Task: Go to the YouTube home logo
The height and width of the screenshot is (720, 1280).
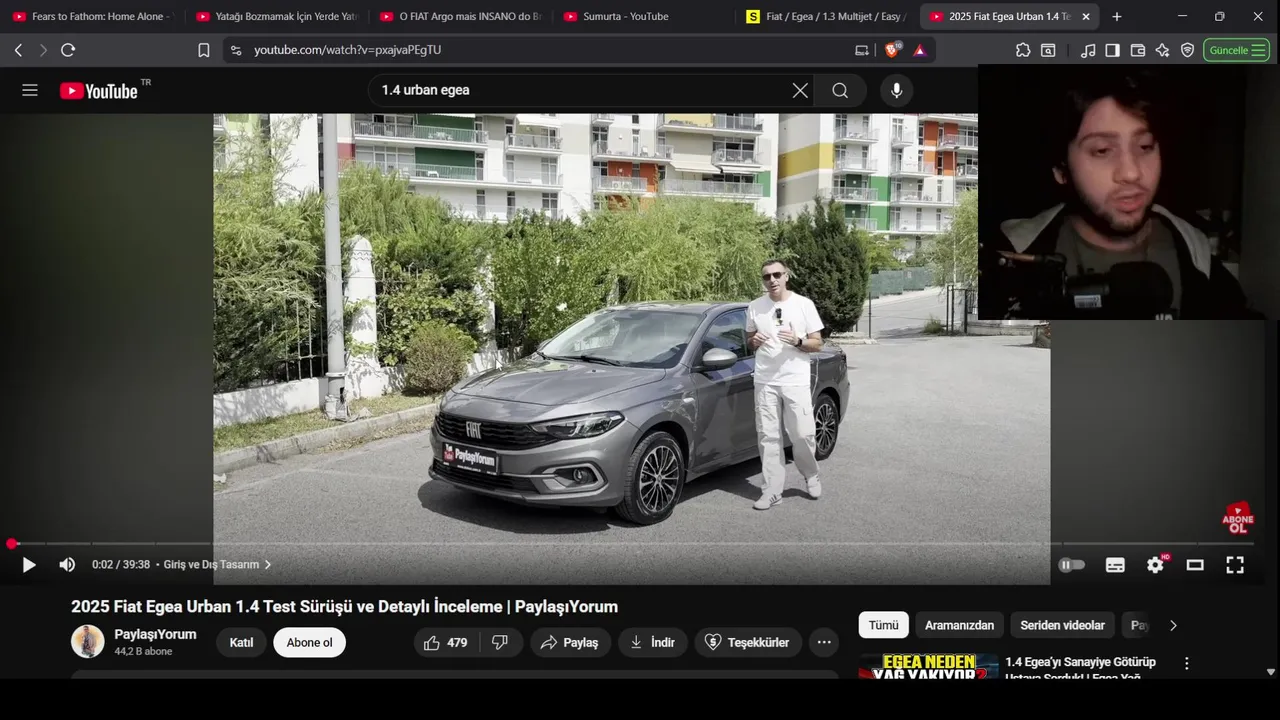Action: (98, 91)
